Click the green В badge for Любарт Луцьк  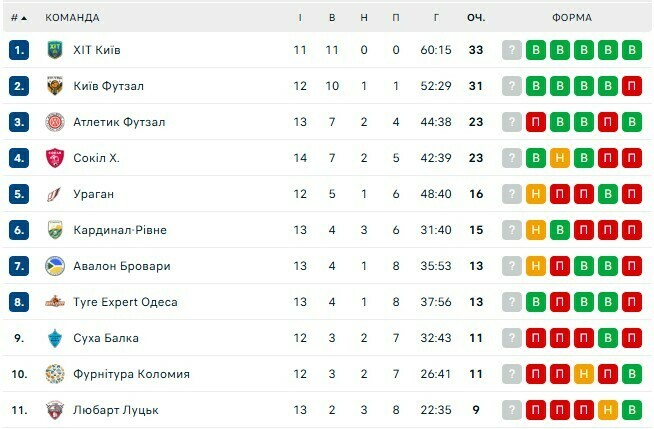[x=631, y=410]
